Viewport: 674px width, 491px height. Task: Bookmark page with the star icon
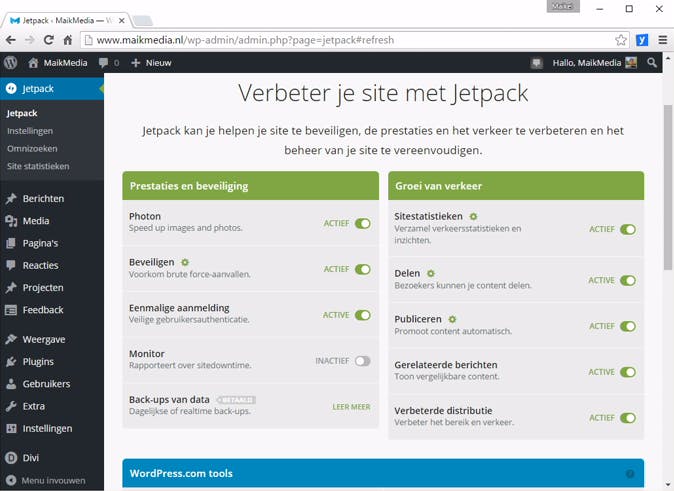(620, 40)
